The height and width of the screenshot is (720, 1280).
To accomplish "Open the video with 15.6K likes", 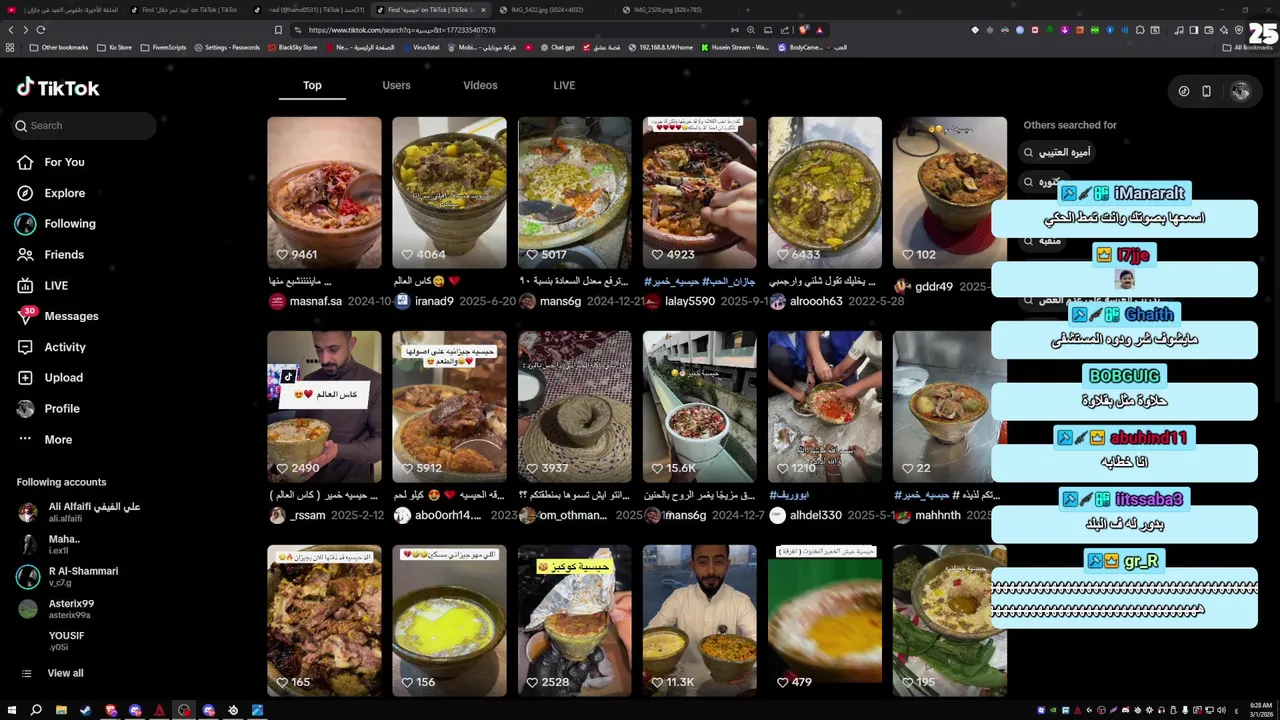I will (x=699, y=407).
